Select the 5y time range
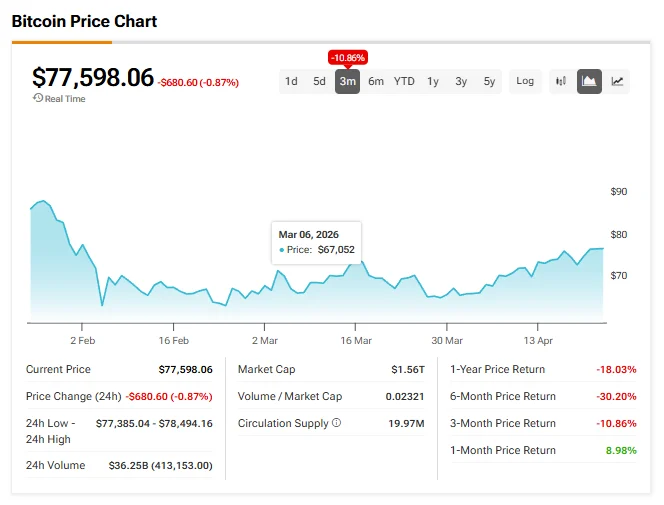 [x=489, y=81]
